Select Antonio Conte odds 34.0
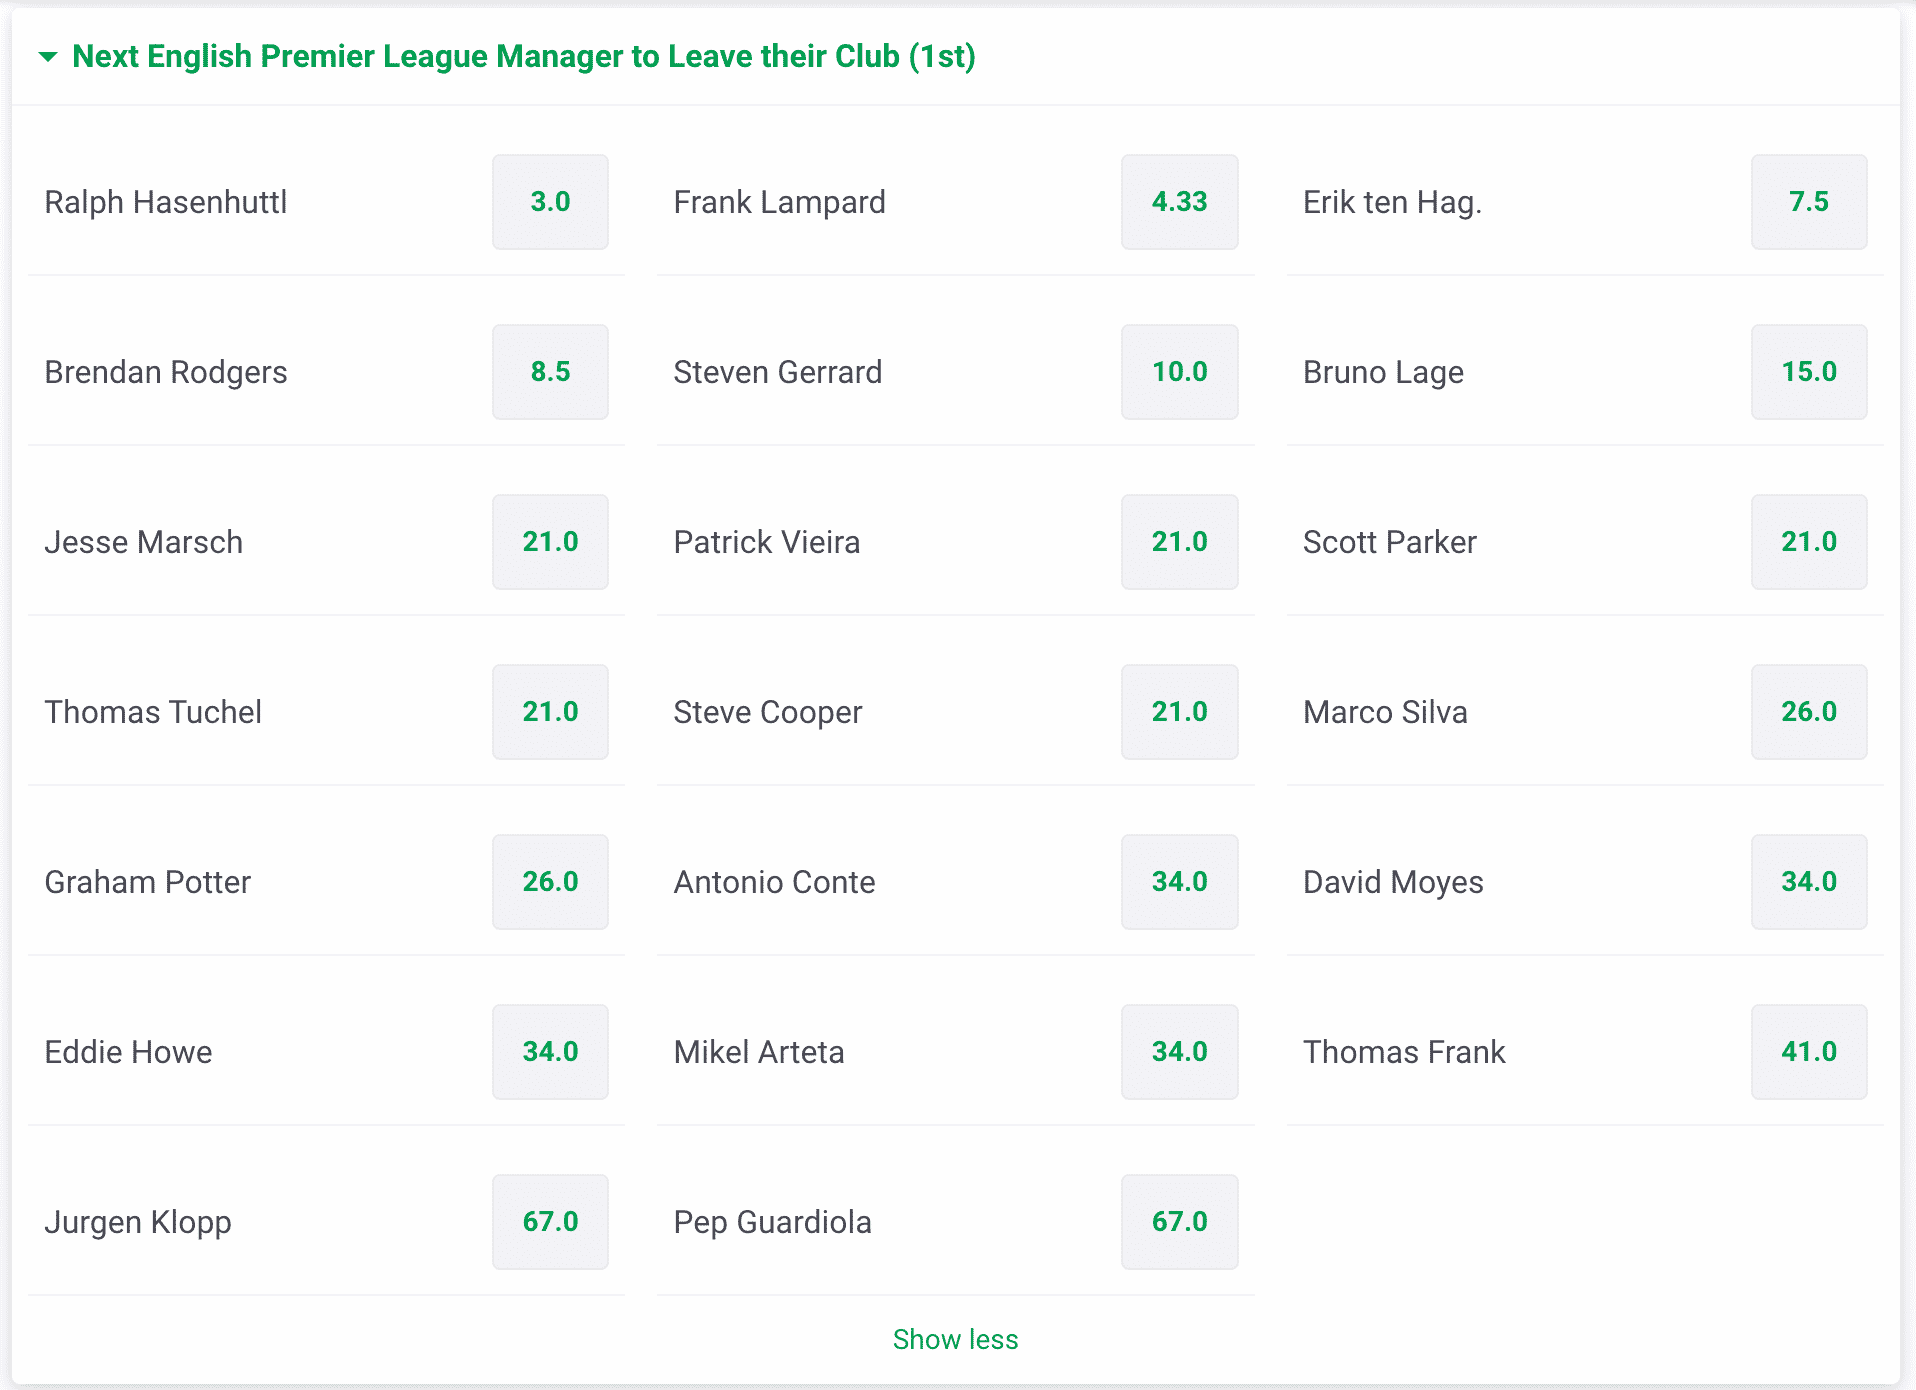Viewport: 1916px width, 1390px height. click(x=1179, y=882)
